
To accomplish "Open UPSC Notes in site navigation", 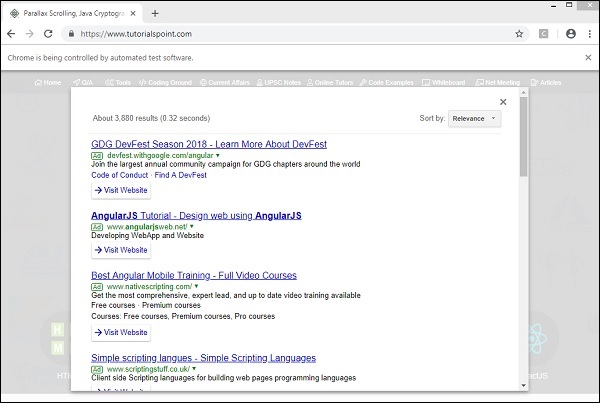I will pos(279,82).
